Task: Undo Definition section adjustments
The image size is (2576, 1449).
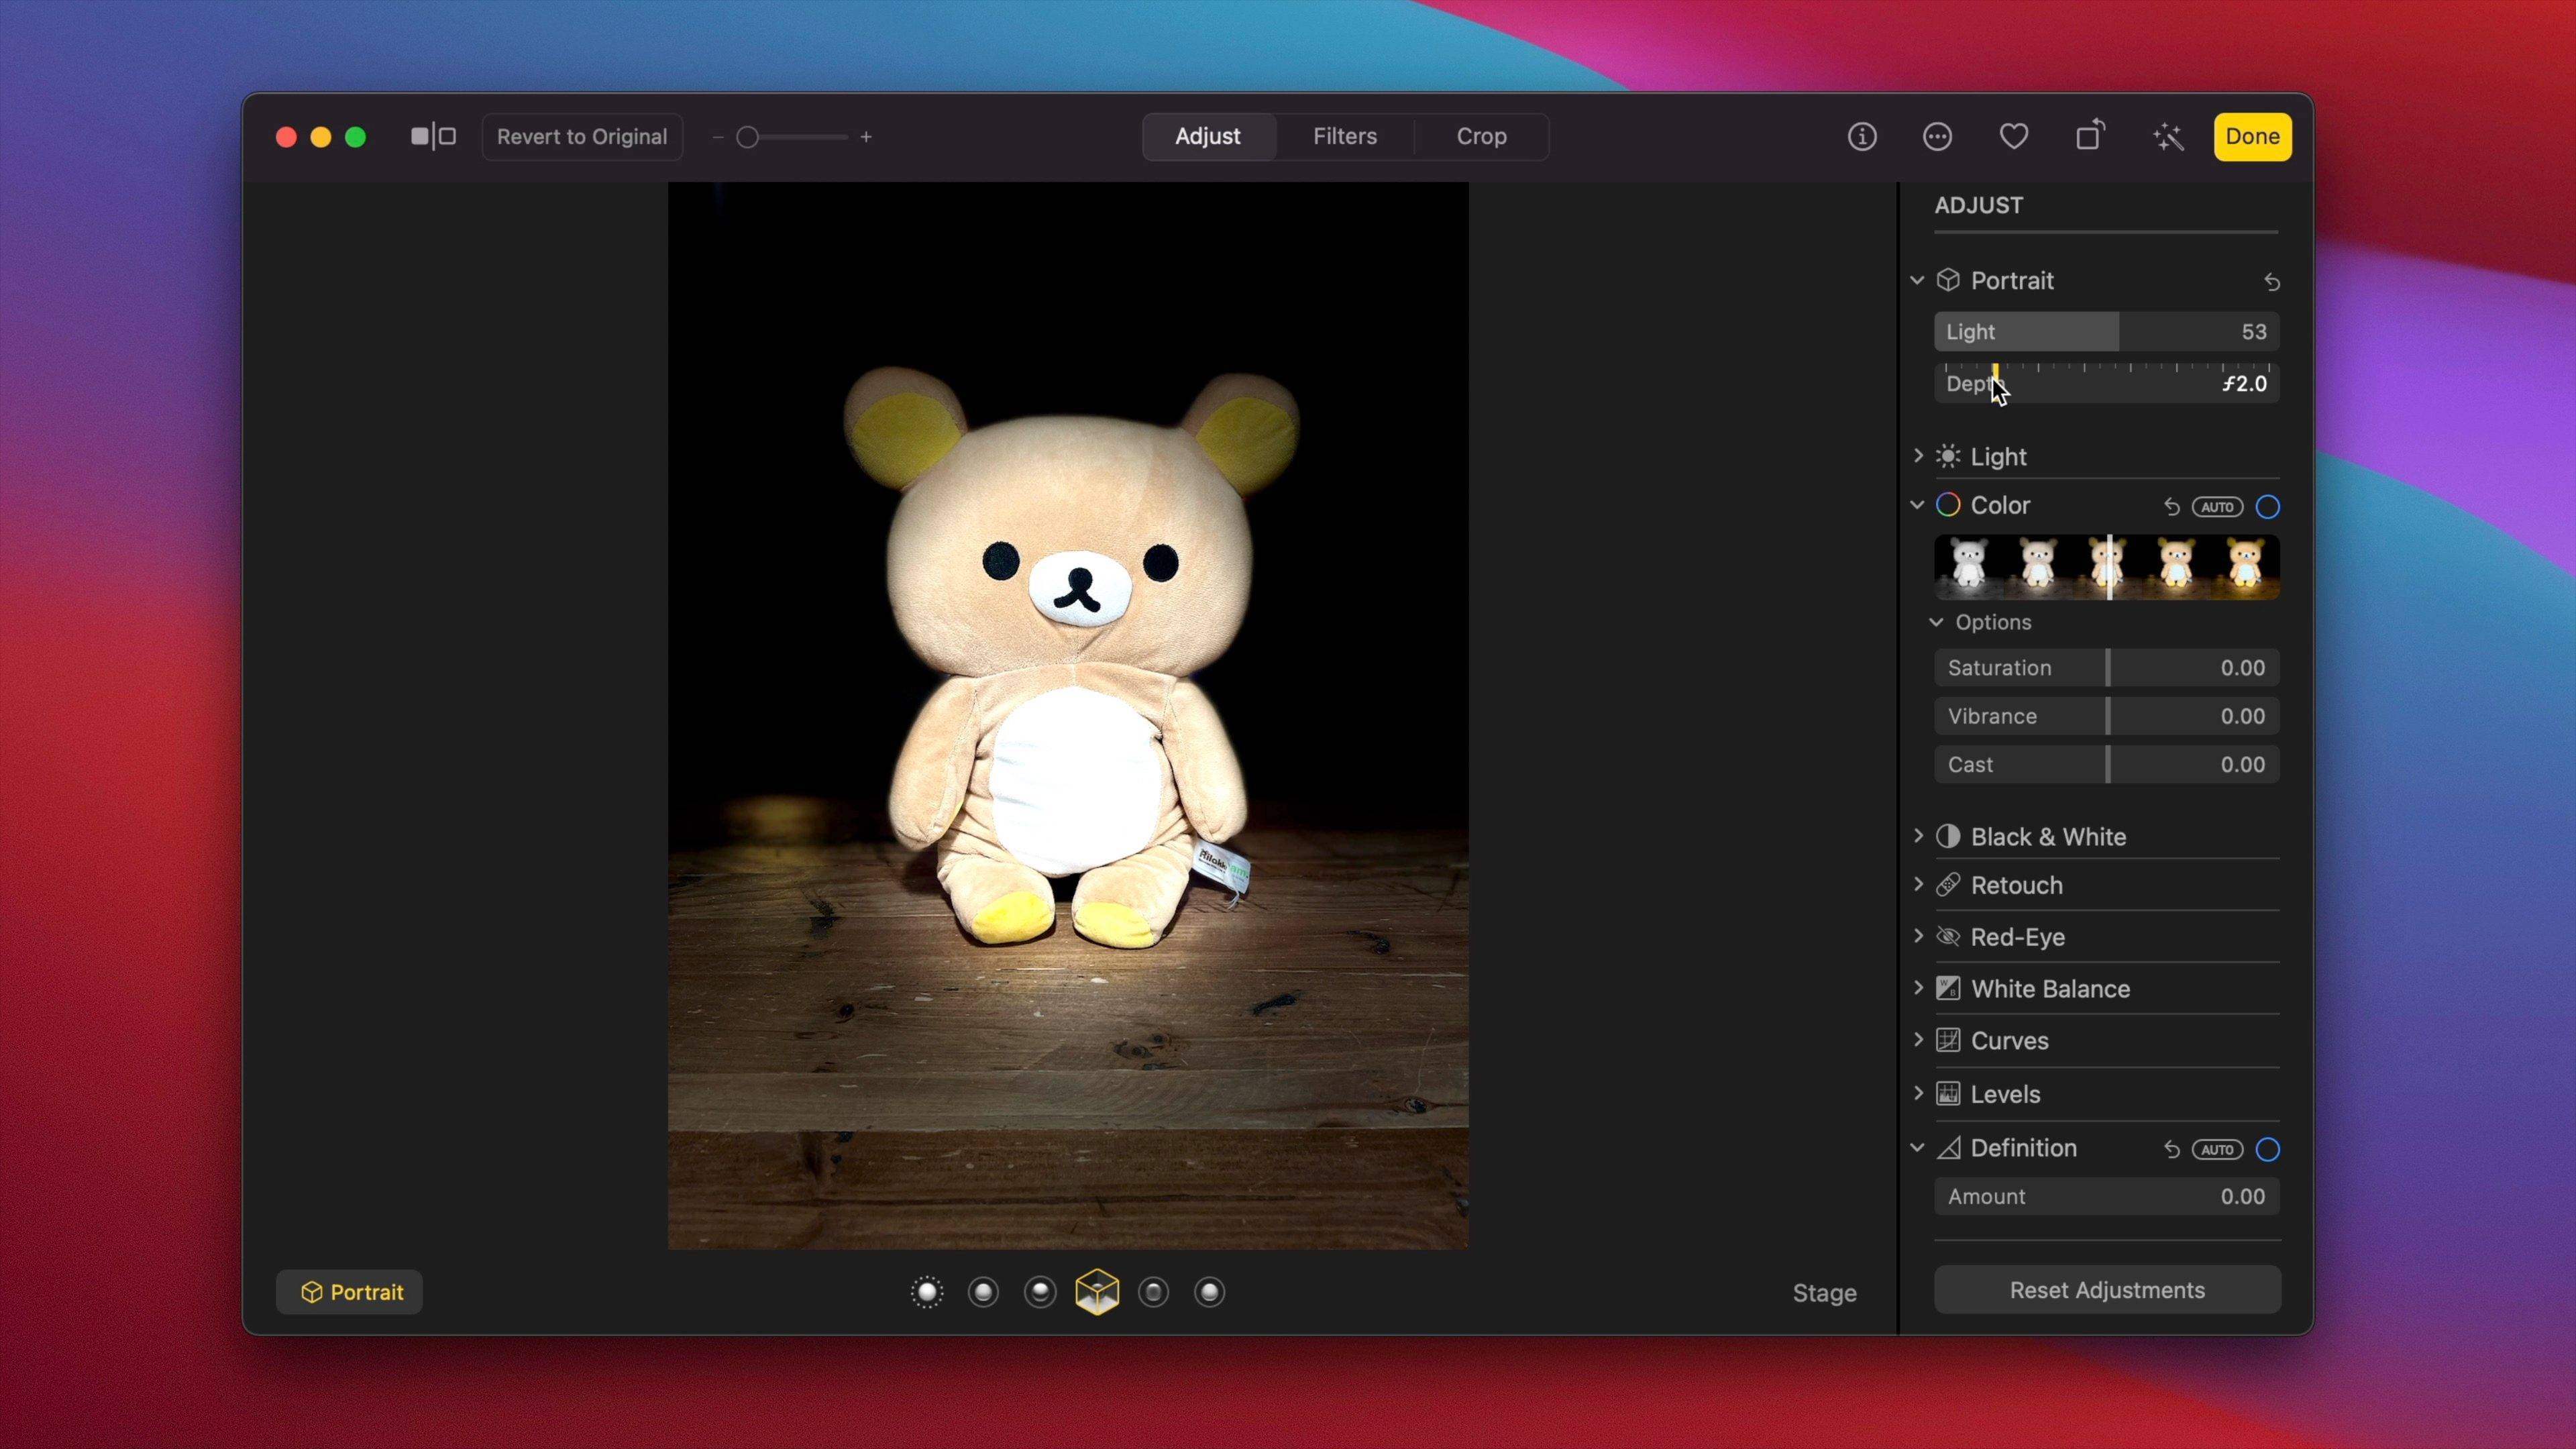Action: (x=2171, y=1150)
